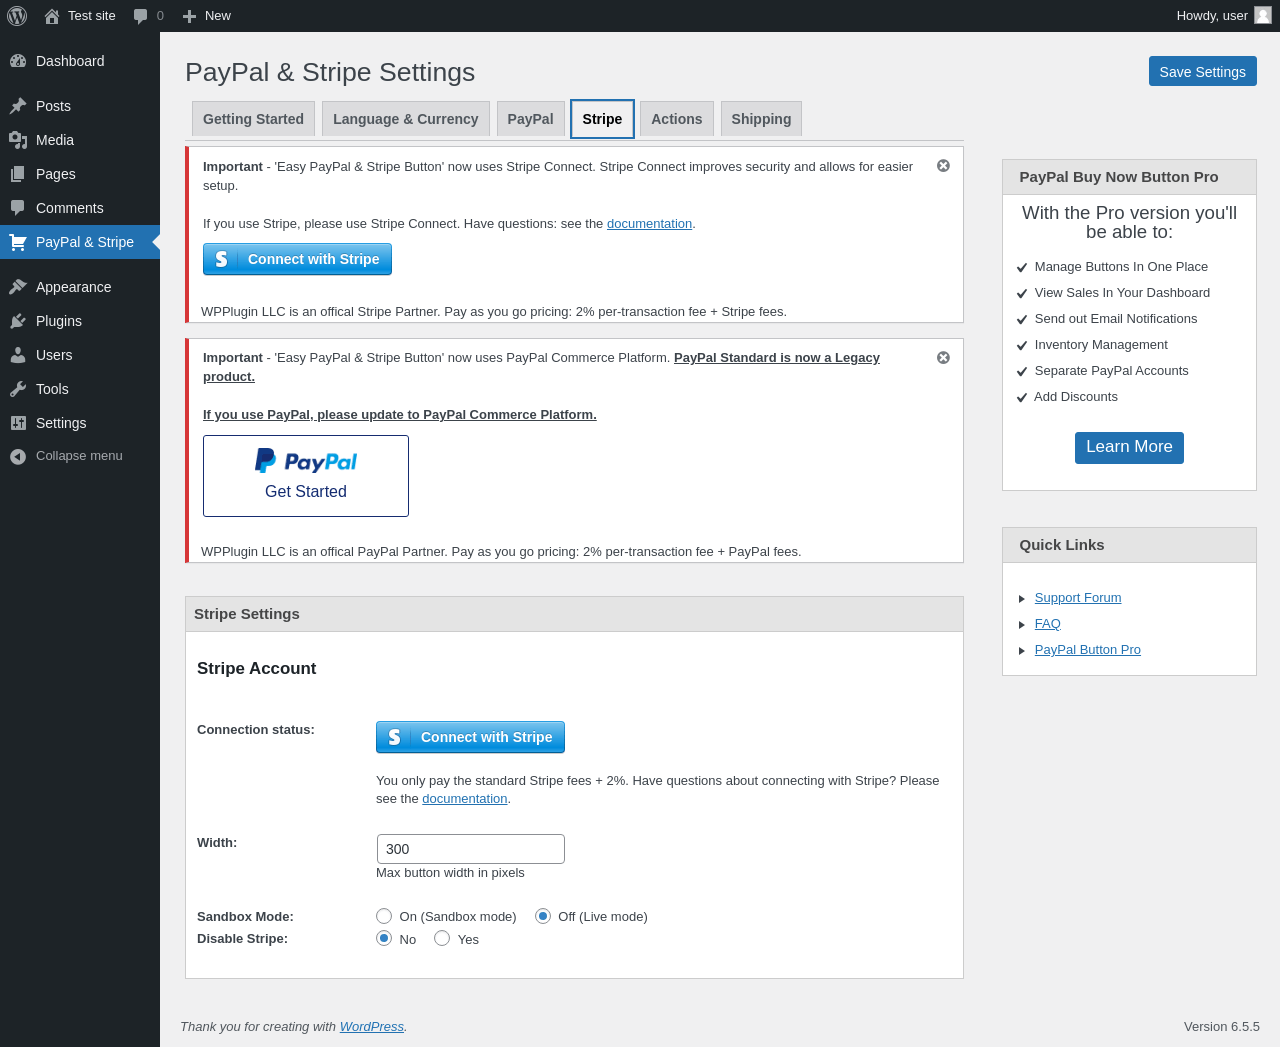
Task: Expand the New content menu
Action: pyautogui.click(x=207, y=16)
